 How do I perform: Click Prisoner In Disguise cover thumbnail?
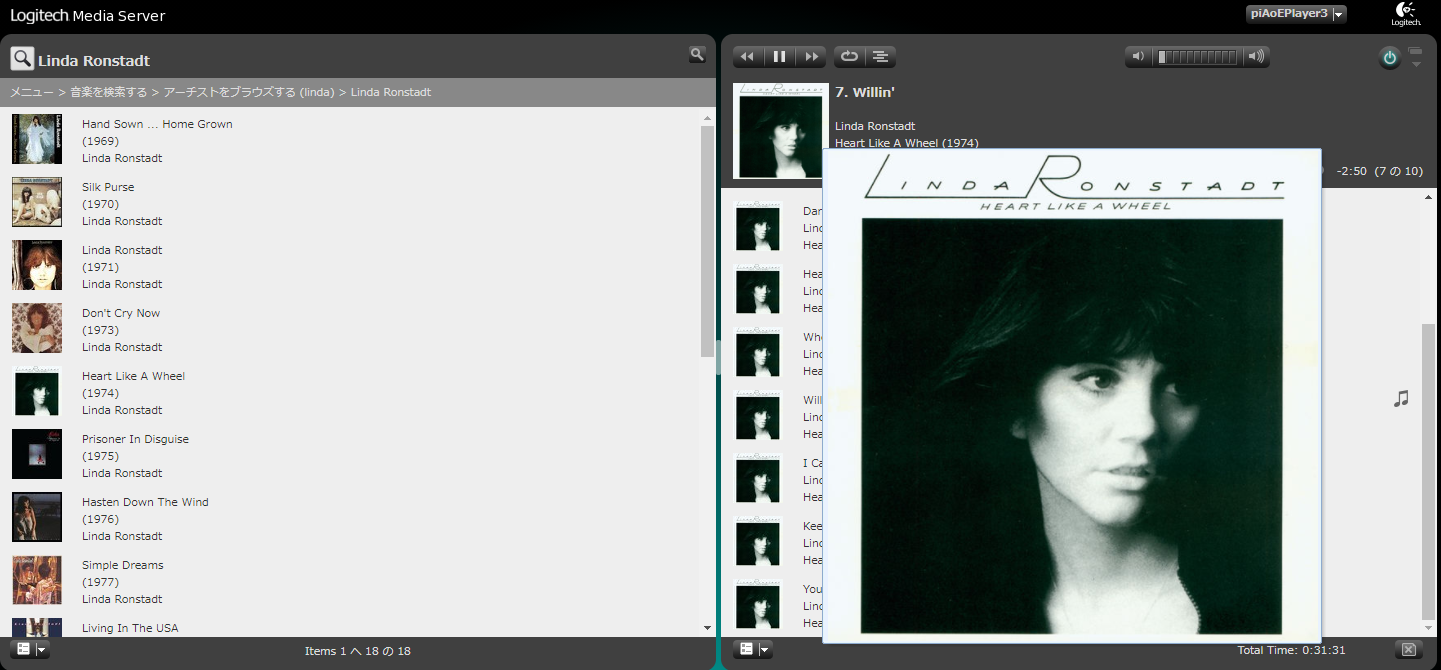[37, 454]
